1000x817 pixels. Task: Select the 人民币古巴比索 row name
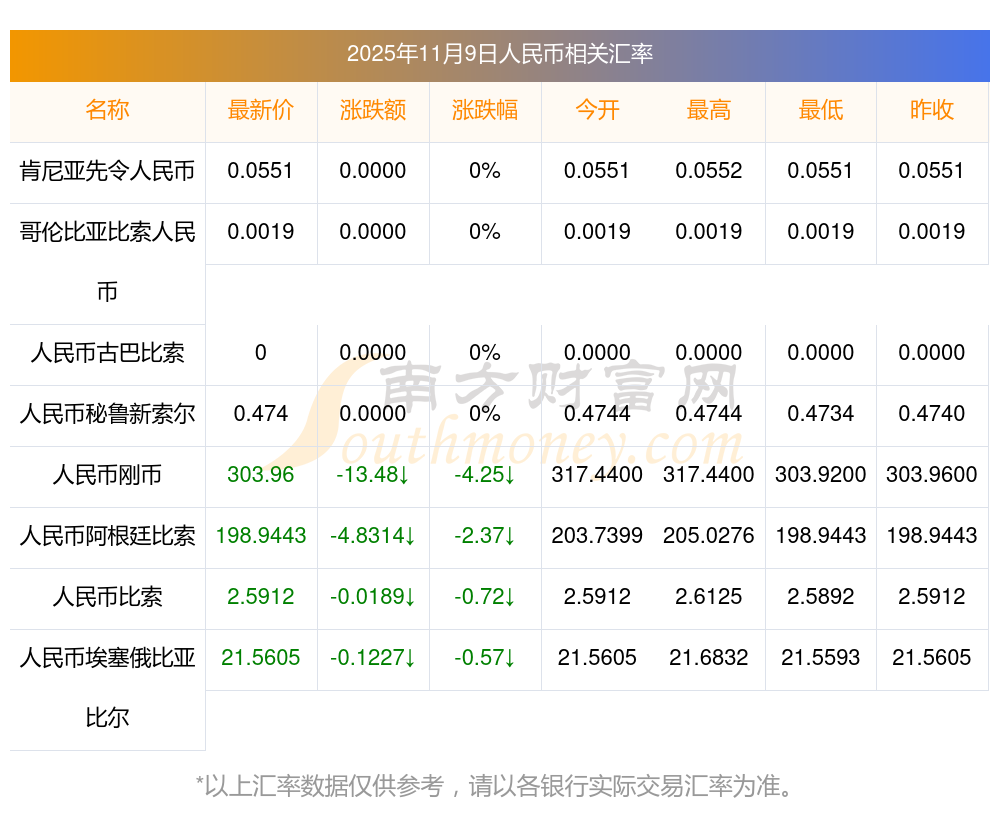(x=107, y=353)
